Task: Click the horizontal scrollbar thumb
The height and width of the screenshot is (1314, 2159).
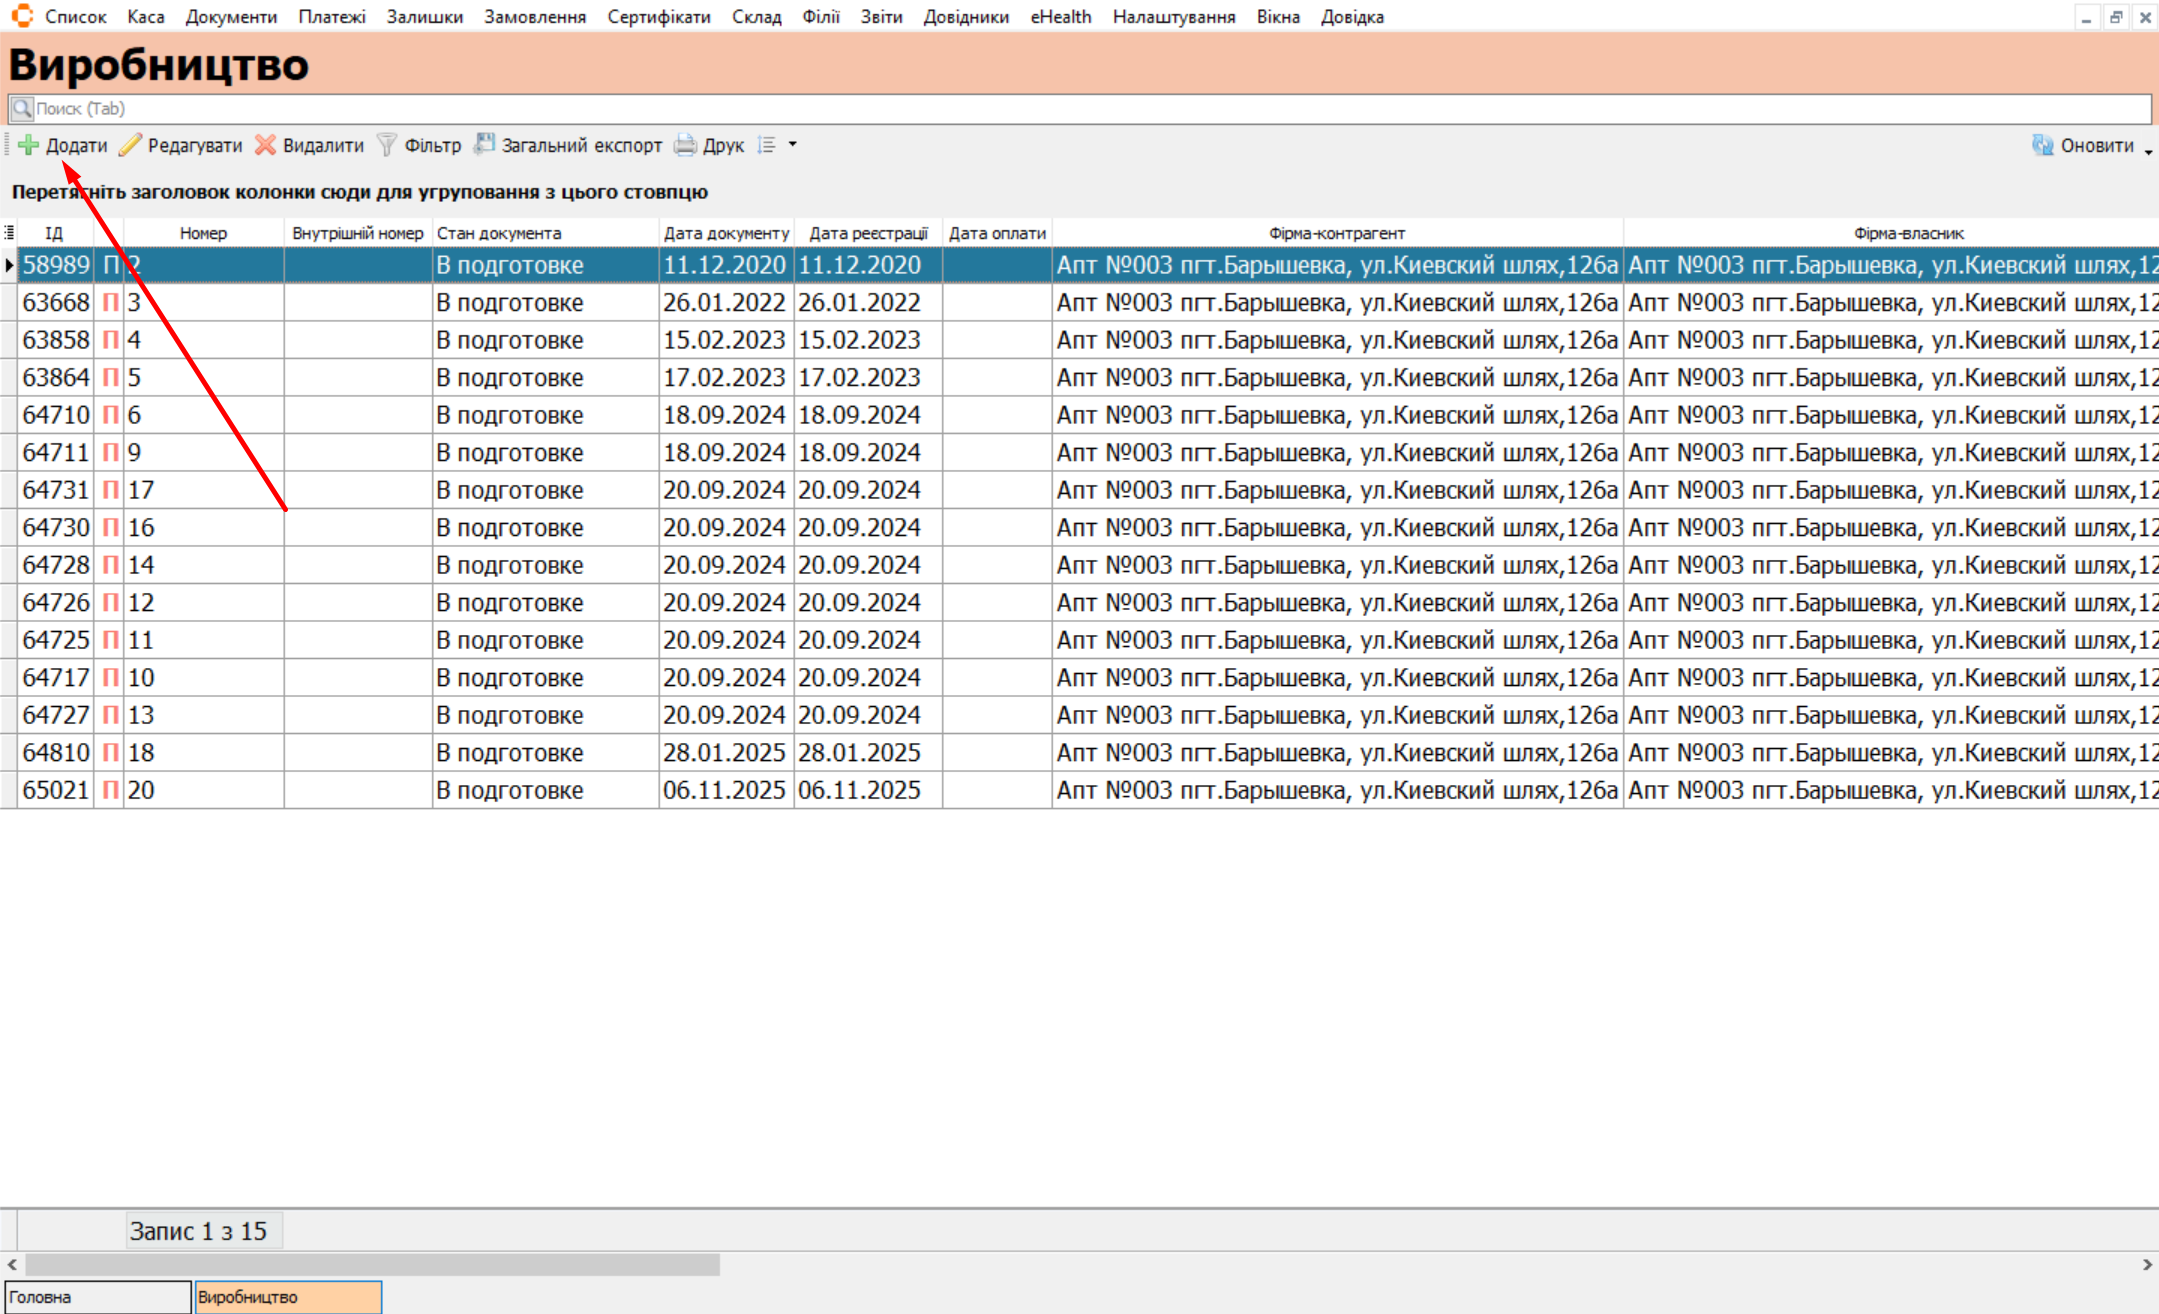Action: [372, 1265]
